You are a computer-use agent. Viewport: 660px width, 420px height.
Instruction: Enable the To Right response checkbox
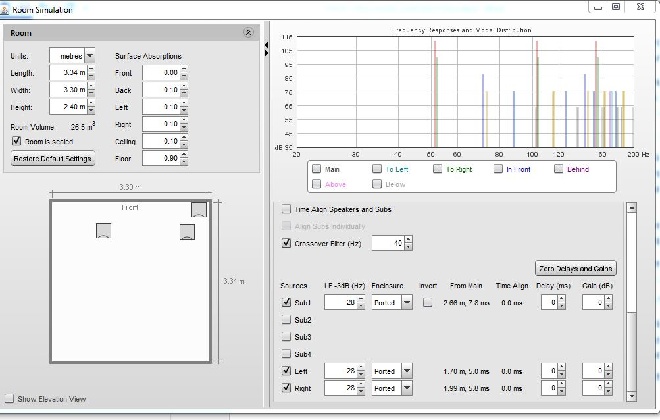(438, 169)
